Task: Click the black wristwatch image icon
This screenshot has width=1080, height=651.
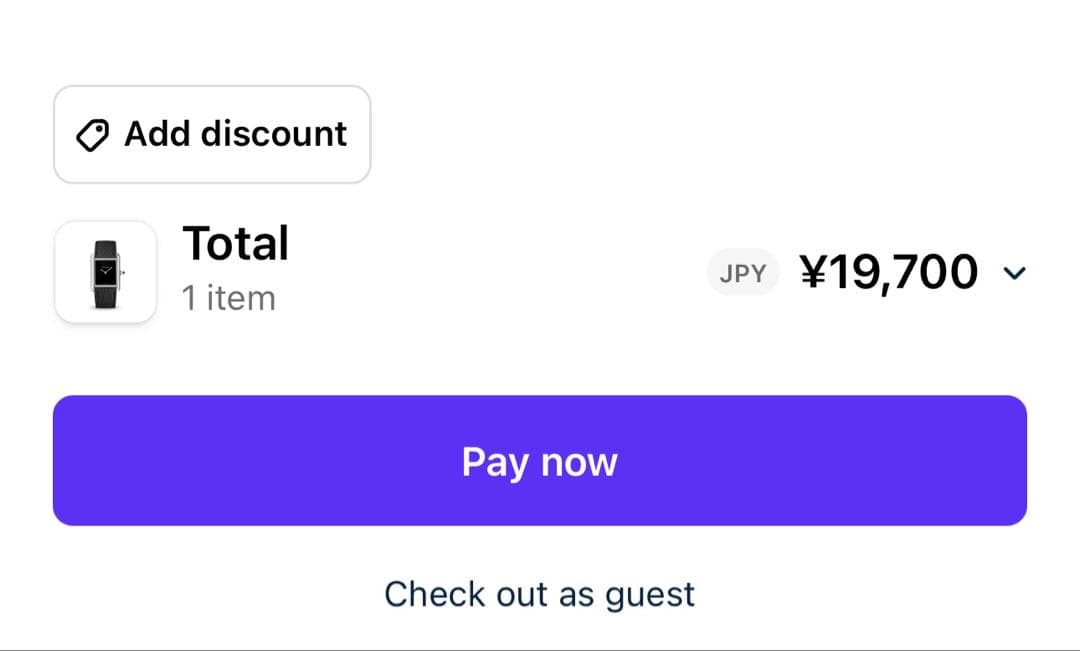Action: point(105,273)
